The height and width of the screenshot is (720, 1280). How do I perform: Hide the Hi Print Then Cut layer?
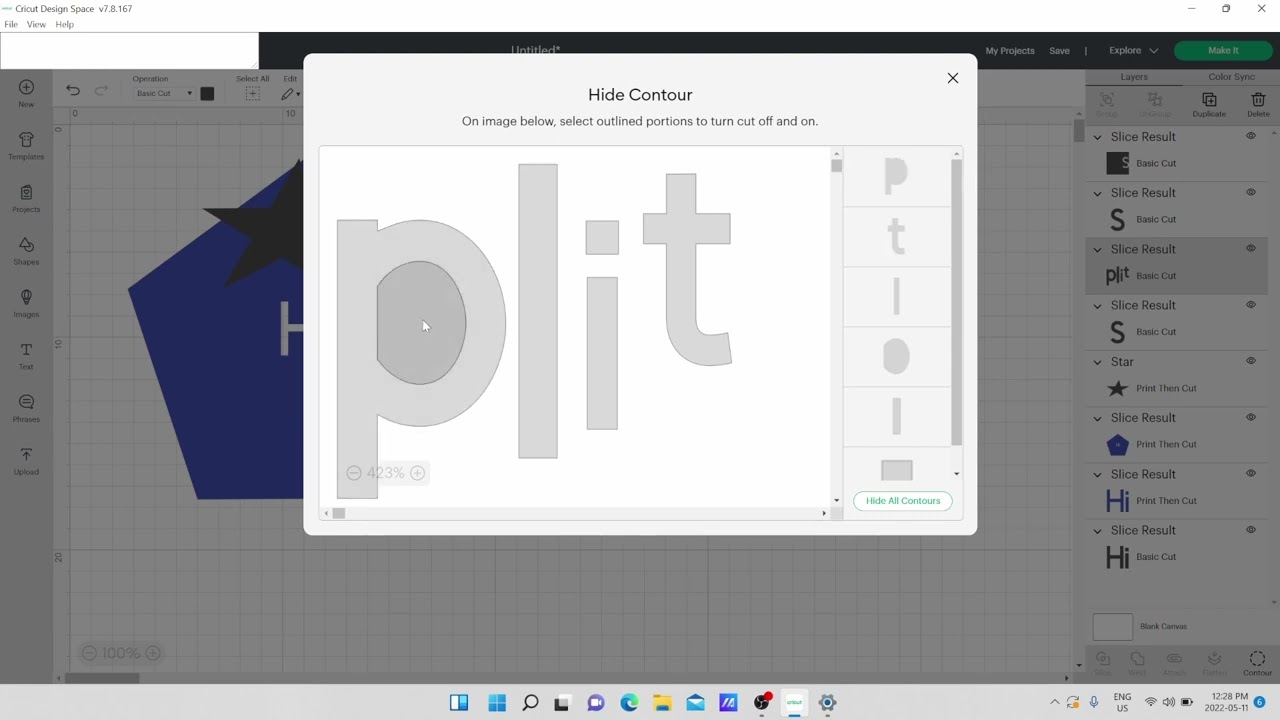click(1251, 474)
